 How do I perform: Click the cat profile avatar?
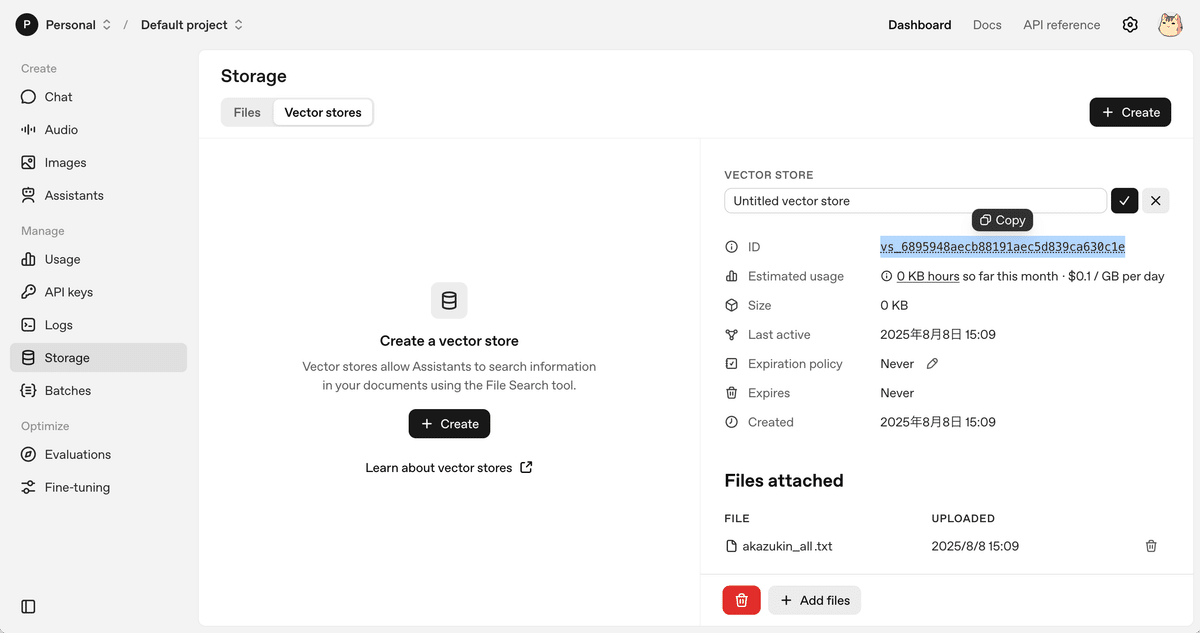point(1170,25)
